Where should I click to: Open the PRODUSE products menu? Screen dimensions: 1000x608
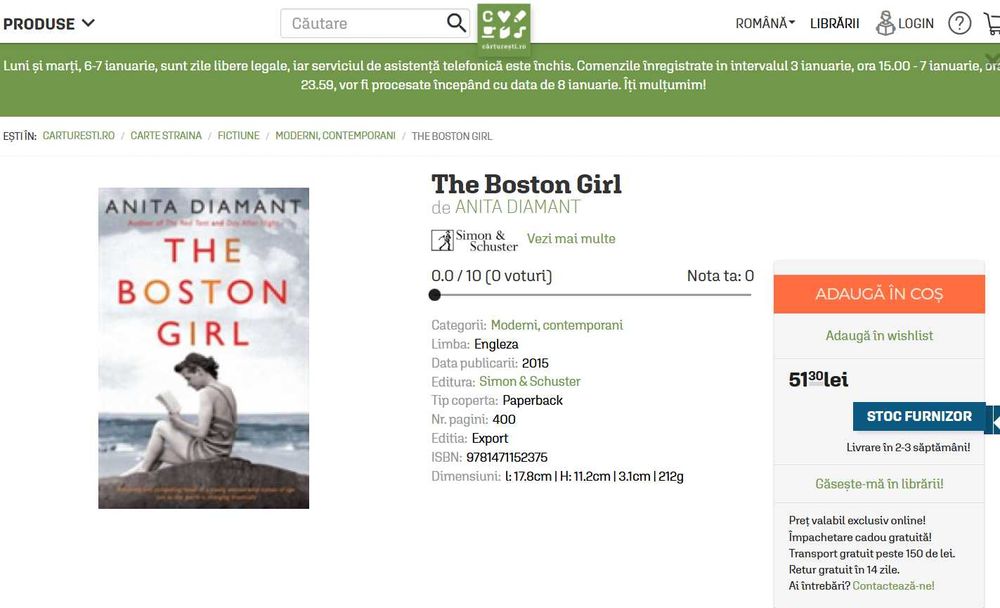49,24
